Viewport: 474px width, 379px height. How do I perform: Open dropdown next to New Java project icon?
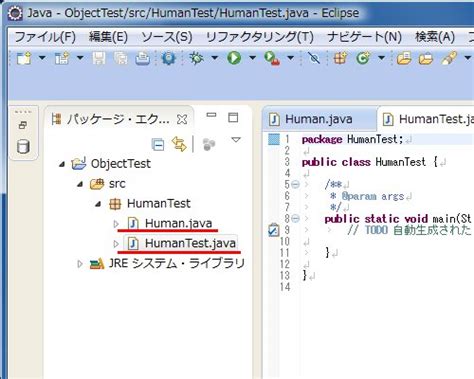click(80, 58)
